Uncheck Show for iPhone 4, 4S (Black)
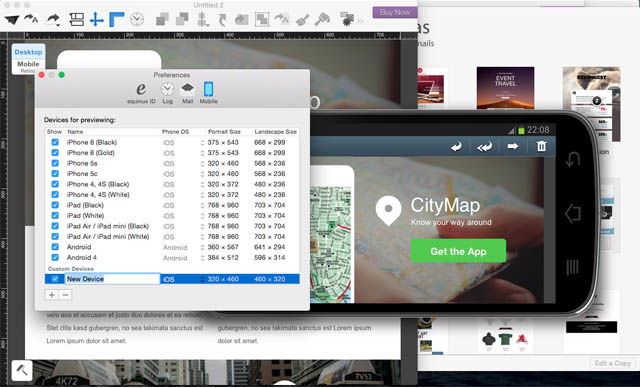The width and height of the screenshot is (640, 388). point(55,184)
